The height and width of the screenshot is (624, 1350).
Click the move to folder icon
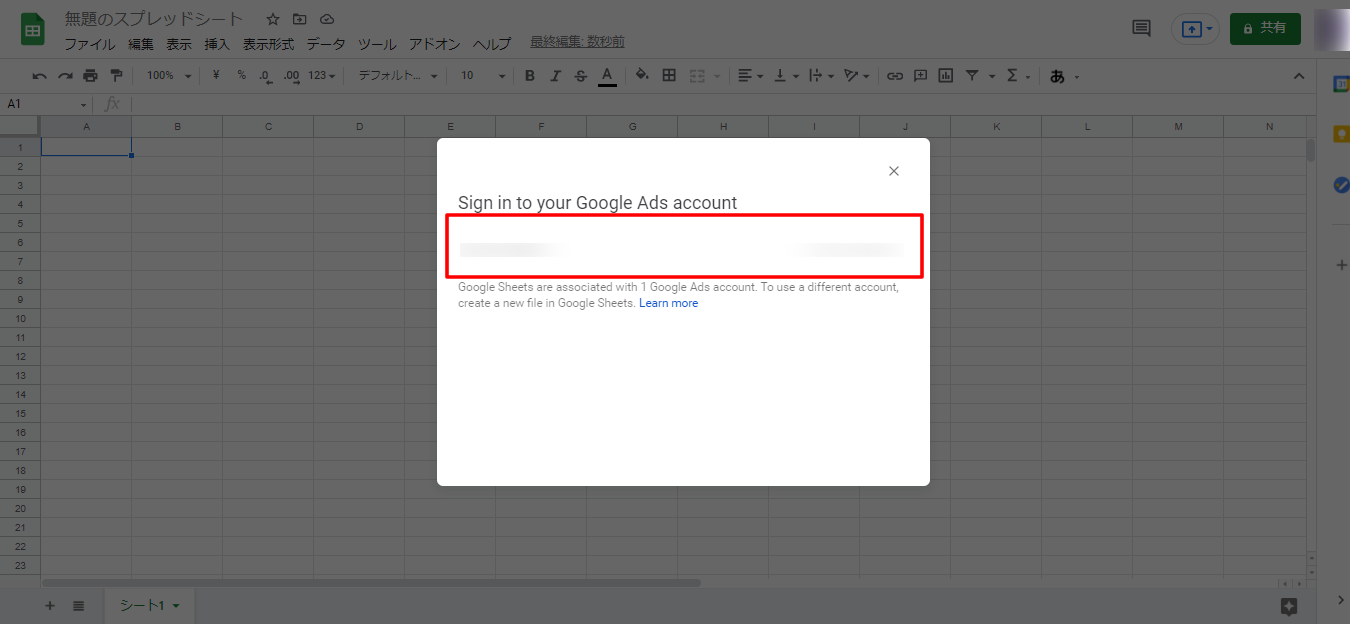(x=300, y=19)
